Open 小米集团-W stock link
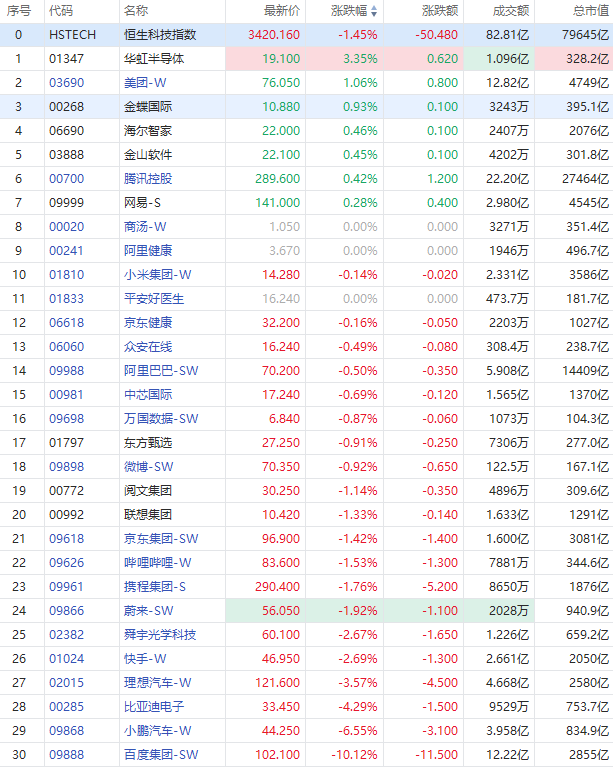The height and width of the screenshot is (771, 613). pos(157,274)
